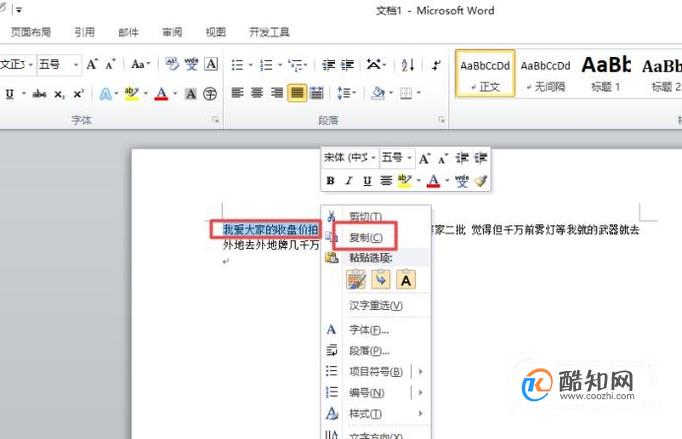Image resolution: width=682 pixels, height=439 pixels.
Task: Expand the 项目符号(B) submenu
Action: (376, 372)
